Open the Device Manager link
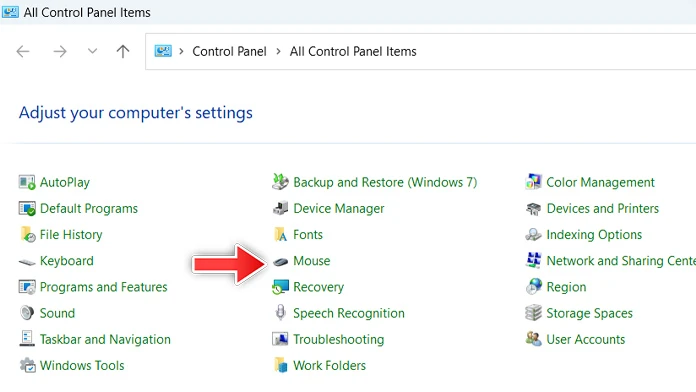This screenshot has width=696, height=392. tap(339, 209)
